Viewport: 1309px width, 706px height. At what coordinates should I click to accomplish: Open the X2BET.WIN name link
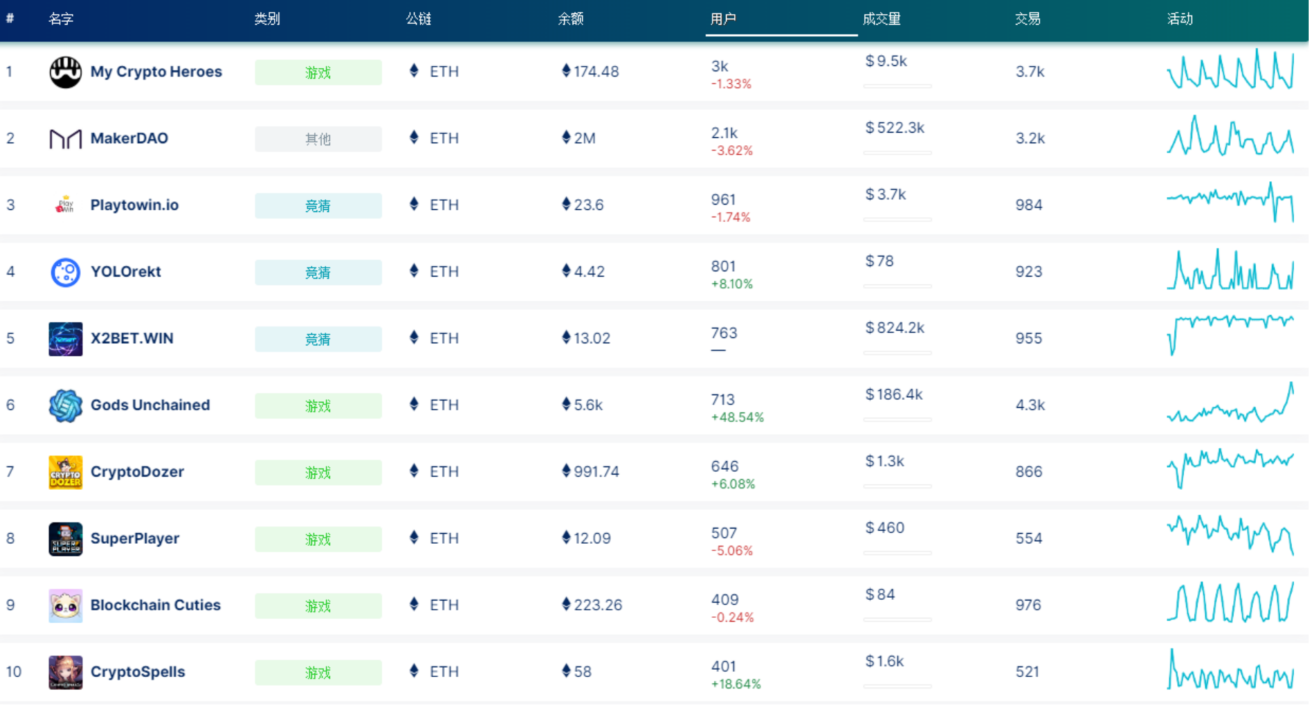pos(132,338)
